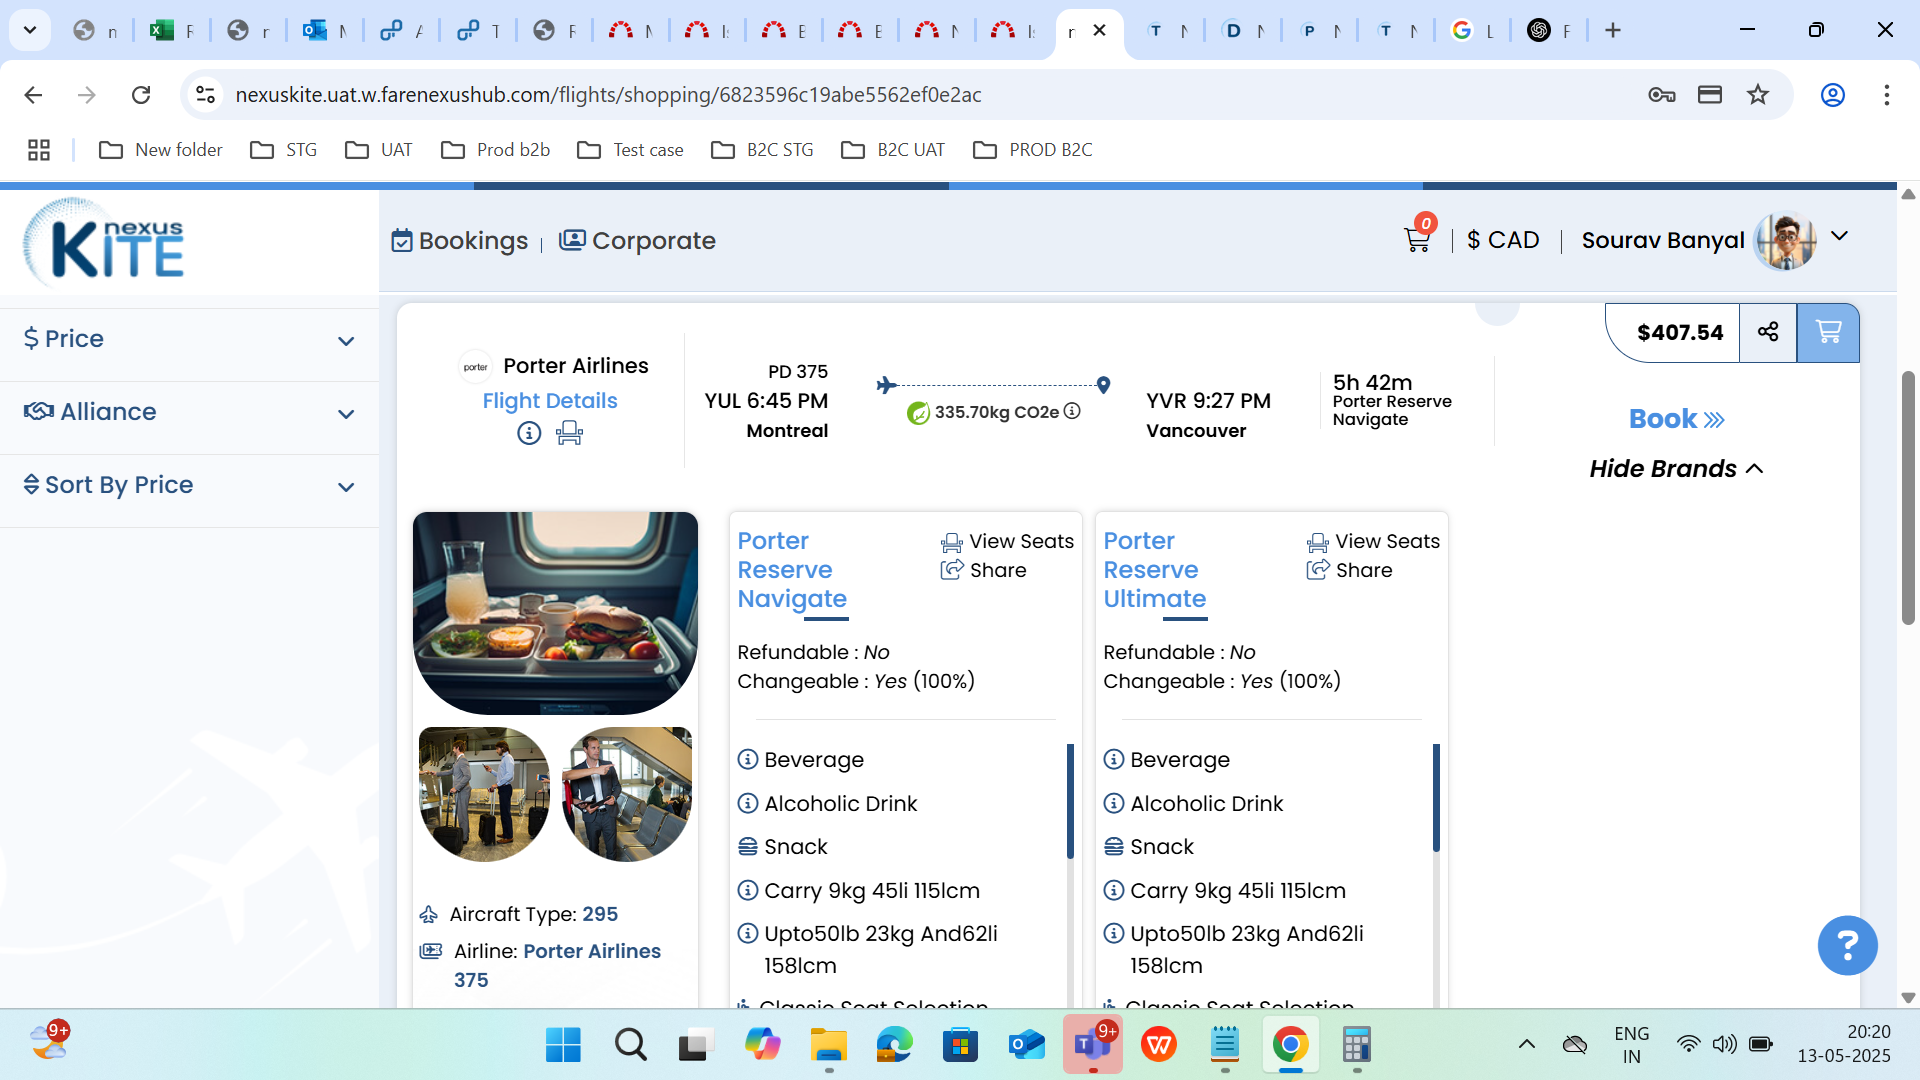Click the Reserve Ultimate feature list scrollbar
1920x1080 pixels.
click(1436, 797)
